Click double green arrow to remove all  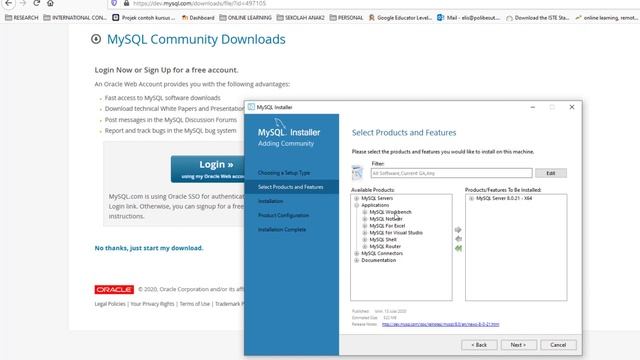coord(458,248)
